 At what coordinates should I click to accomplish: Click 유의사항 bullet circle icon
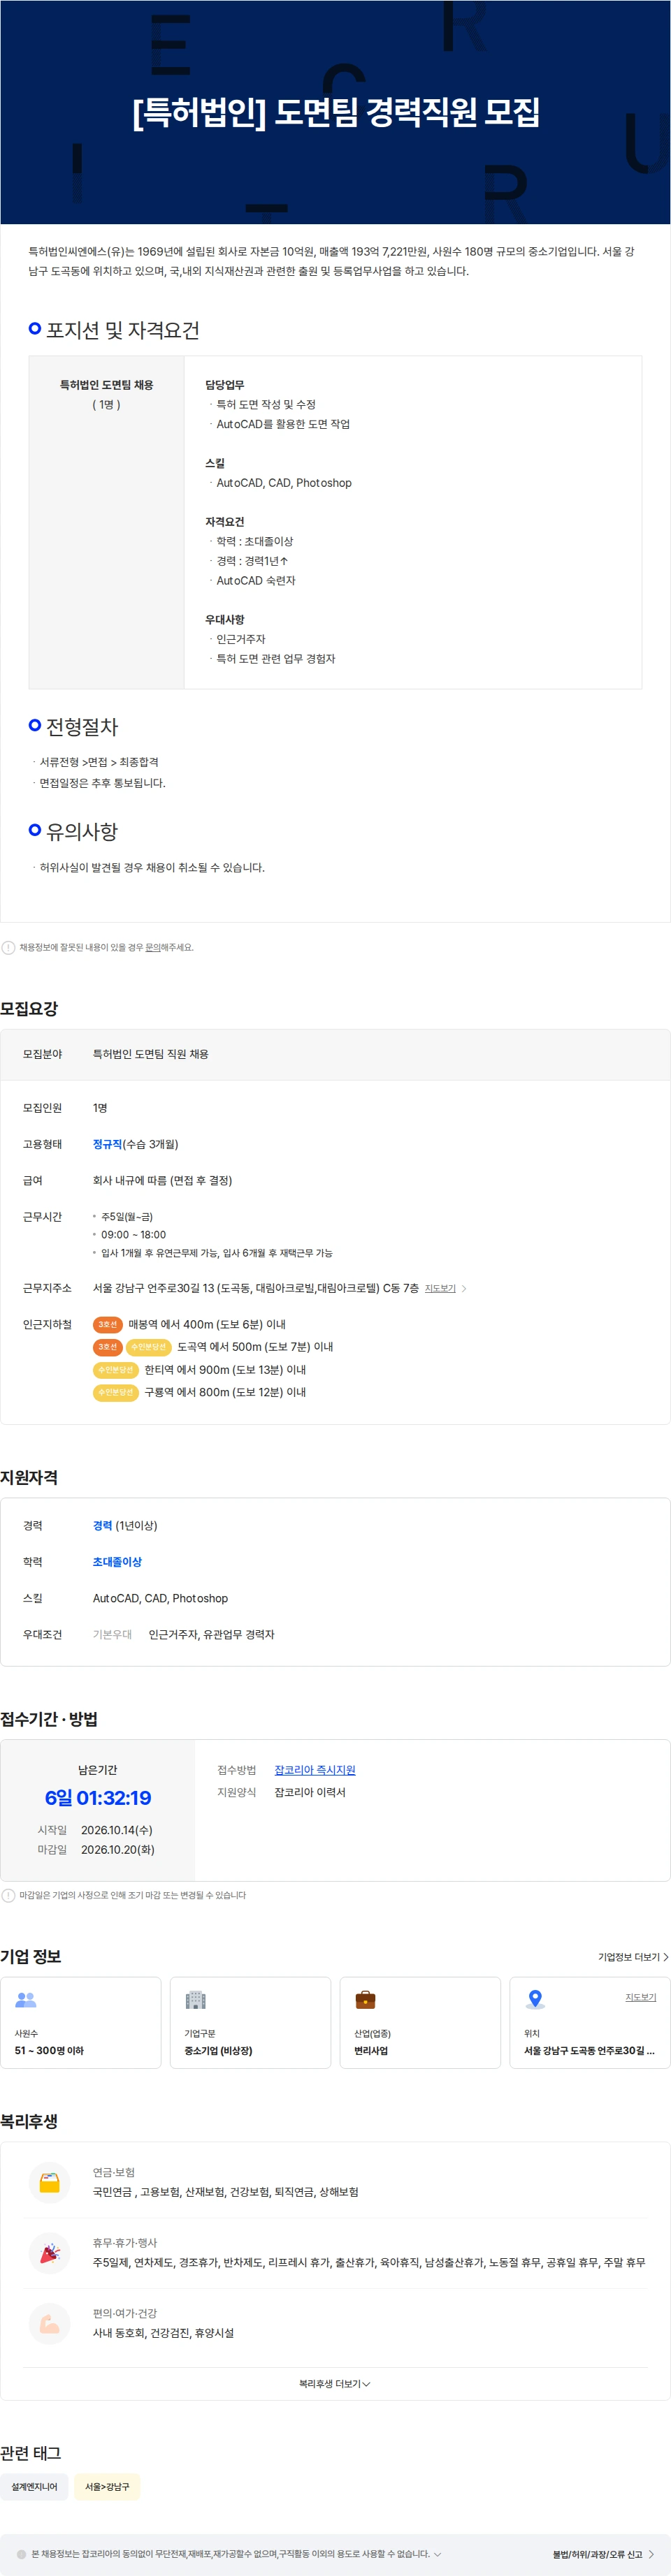pyautogui.click(x=35, y=830)
